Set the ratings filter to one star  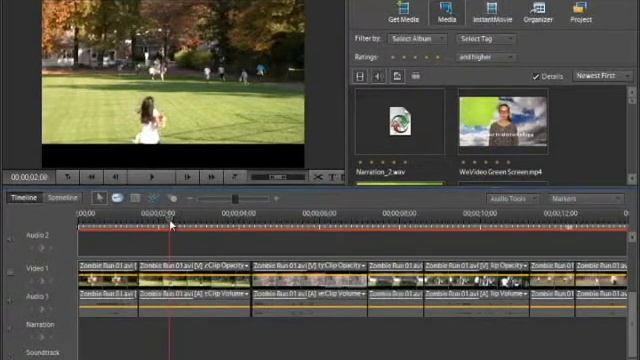(x=393, y=57)
